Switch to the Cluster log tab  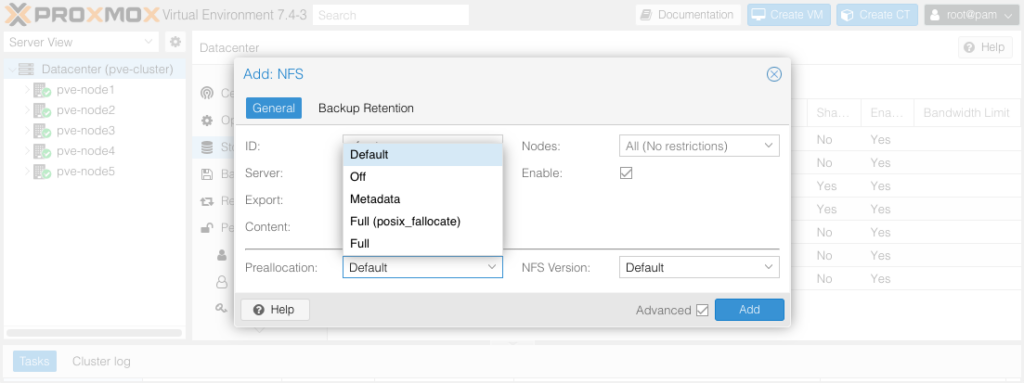click(x=101, y=361)
